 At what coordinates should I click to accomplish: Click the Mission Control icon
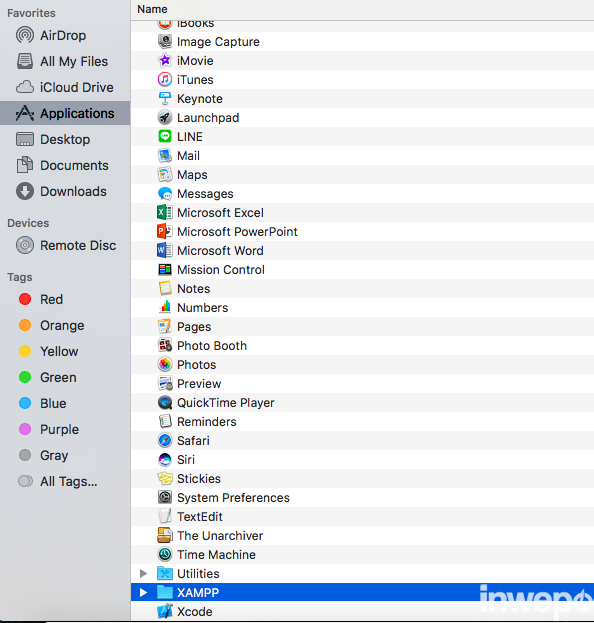tap(165, 269)
